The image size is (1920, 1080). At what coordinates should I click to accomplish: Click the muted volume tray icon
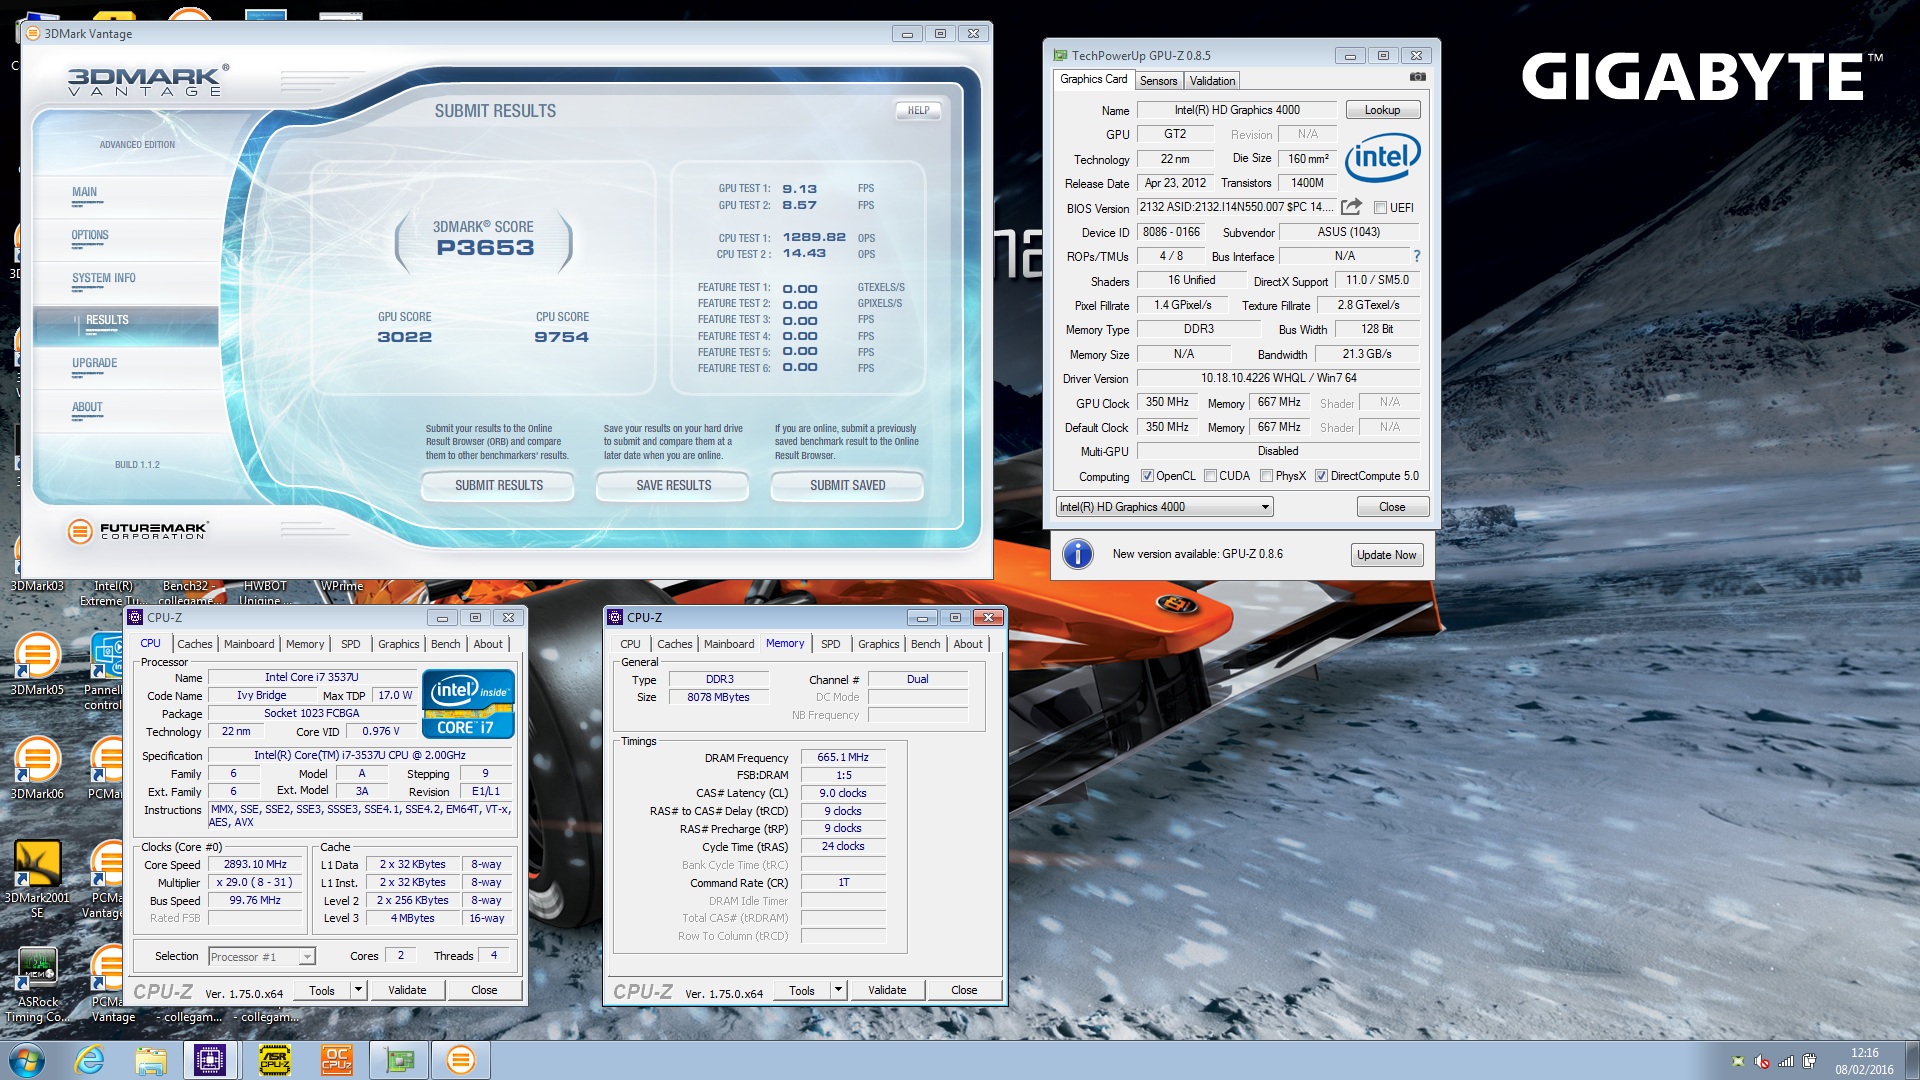(x=1762, y=1061)
